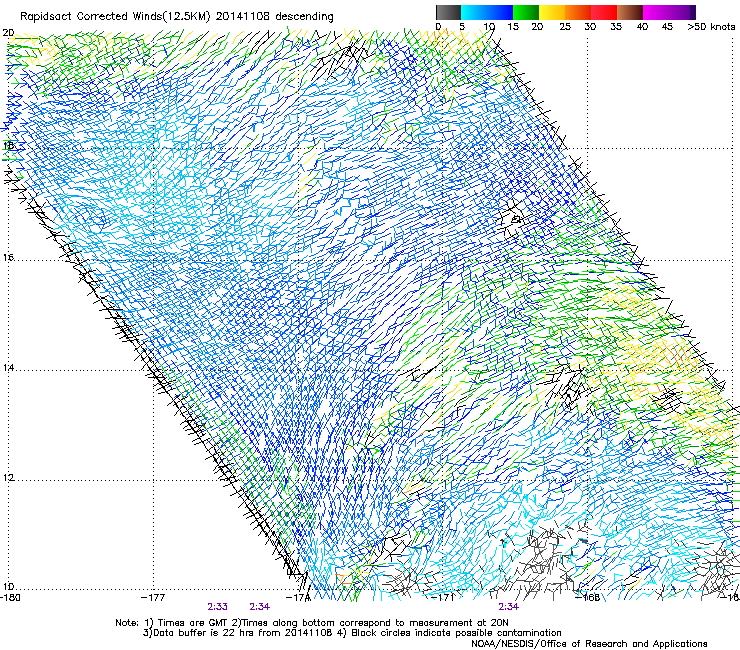Viewport: 740px width, 650px height.
Task: Click latitude label 16 on left axis
Action: [x=8, y=258]
